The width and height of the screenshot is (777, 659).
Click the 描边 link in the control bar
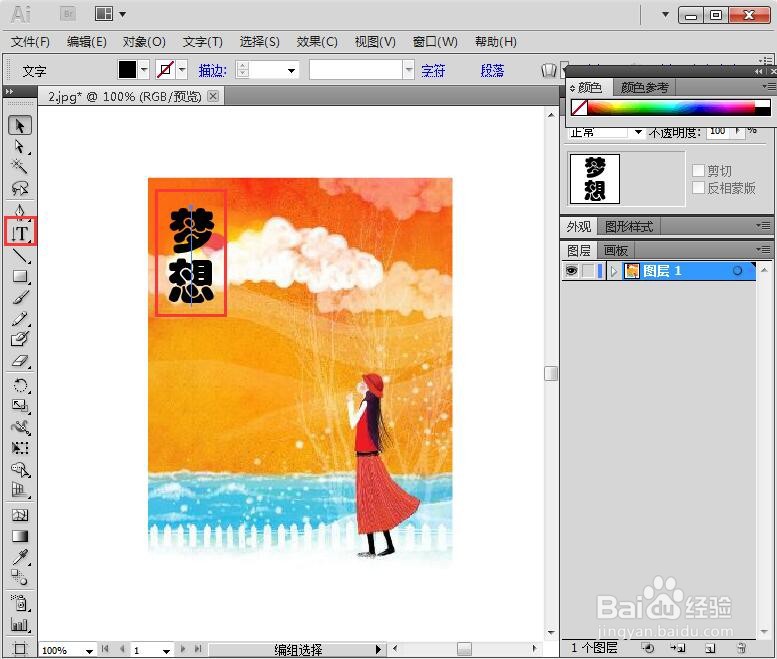click(212, 71)
